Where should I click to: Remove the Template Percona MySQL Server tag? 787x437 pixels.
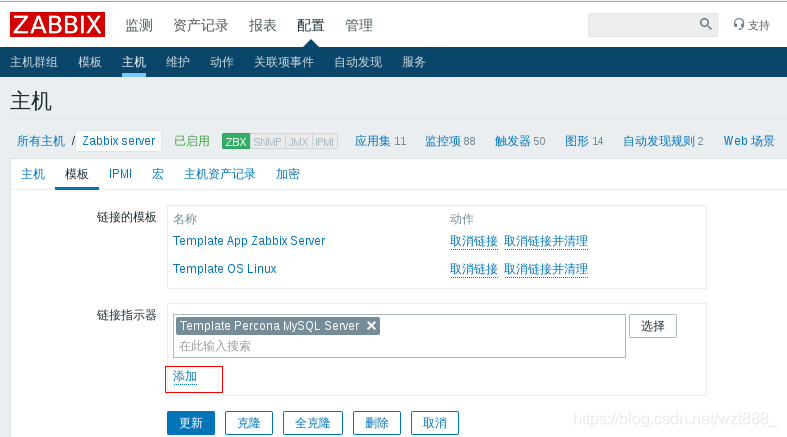pos(371,326)
